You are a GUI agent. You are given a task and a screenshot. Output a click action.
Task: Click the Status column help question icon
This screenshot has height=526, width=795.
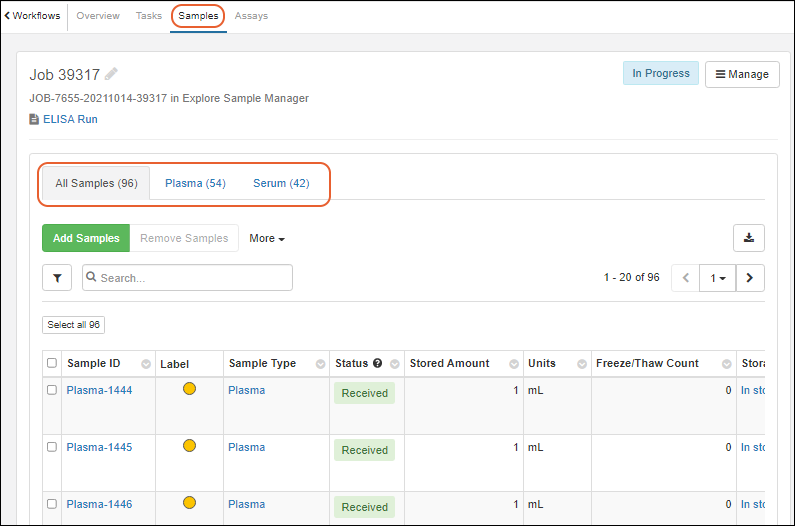[378, 363]
